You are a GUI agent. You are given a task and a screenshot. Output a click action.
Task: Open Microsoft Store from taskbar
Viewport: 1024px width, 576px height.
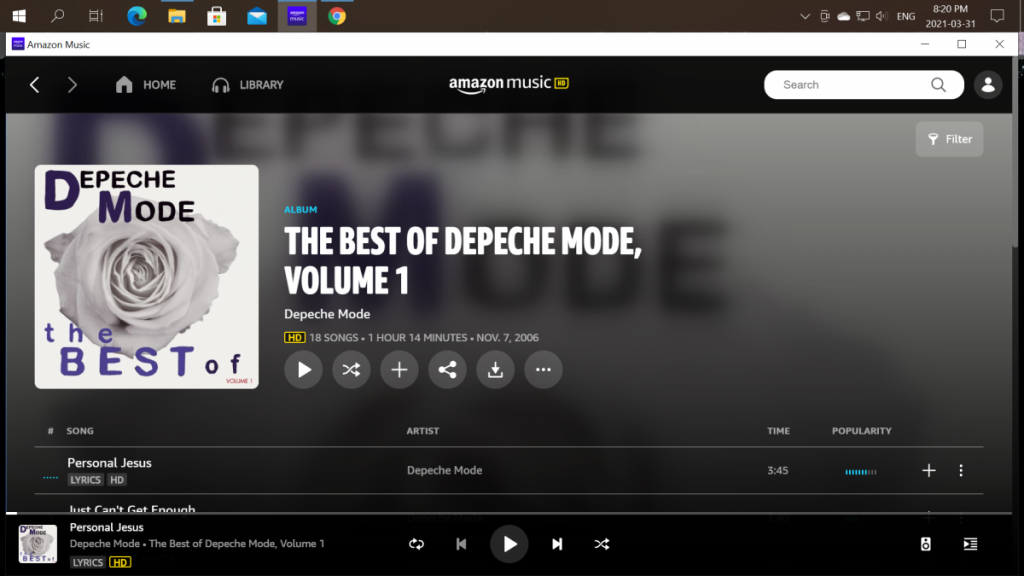[x=217, y=16]
